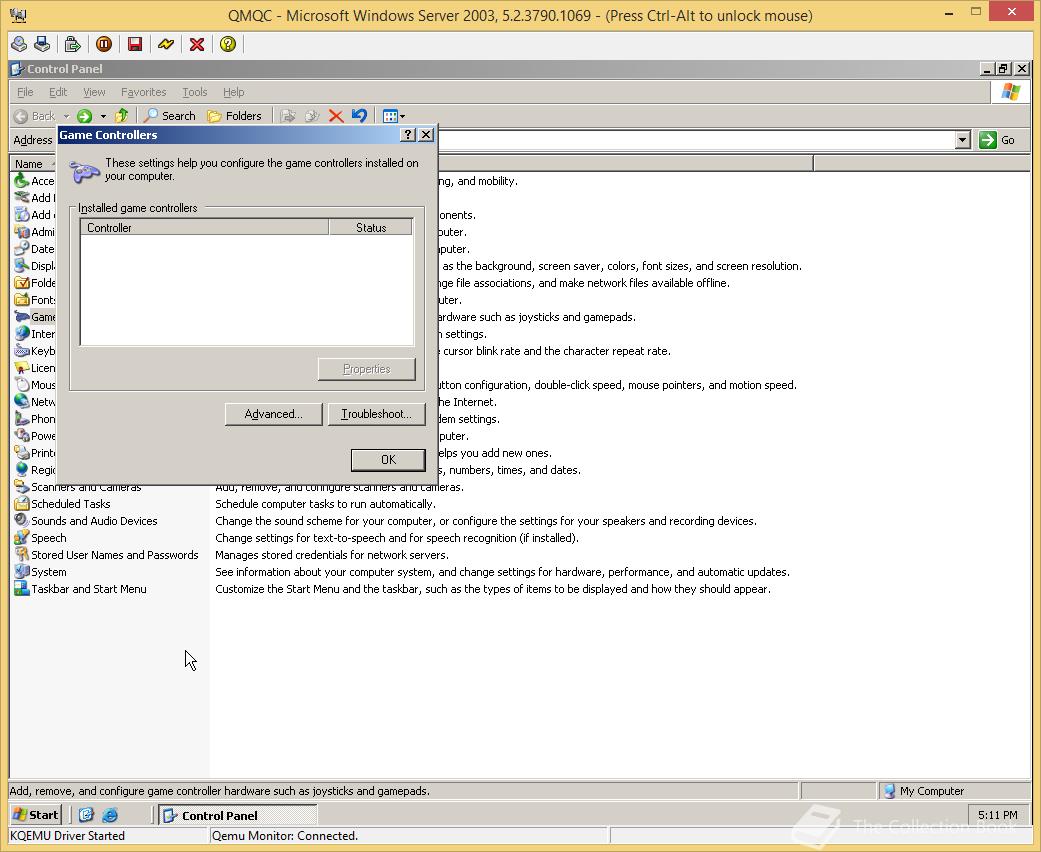The height and width of the screenshot is (852, 1041).
Task: Open the Forward button history dropdown arrow
Action: pos(103,116)
